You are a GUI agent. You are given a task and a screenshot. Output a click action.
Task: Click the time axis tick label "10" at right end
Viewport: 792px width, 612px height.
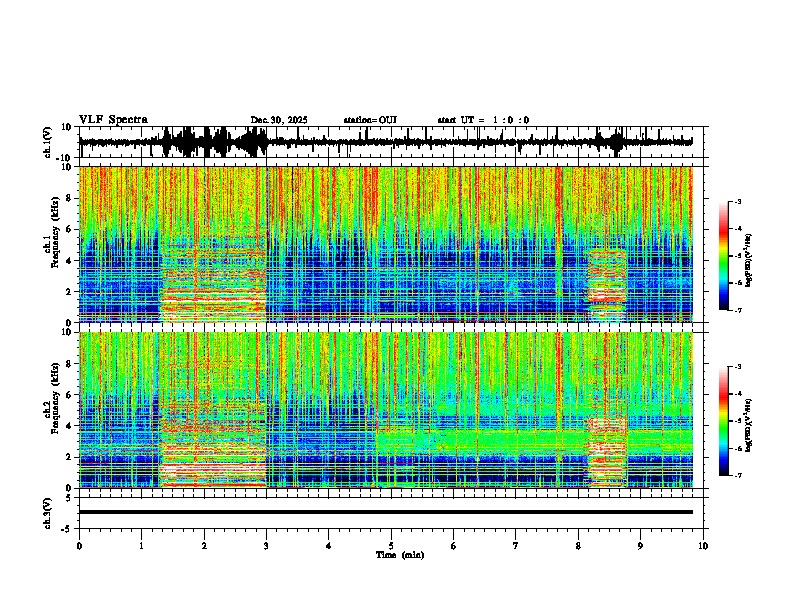click(703, 546)
